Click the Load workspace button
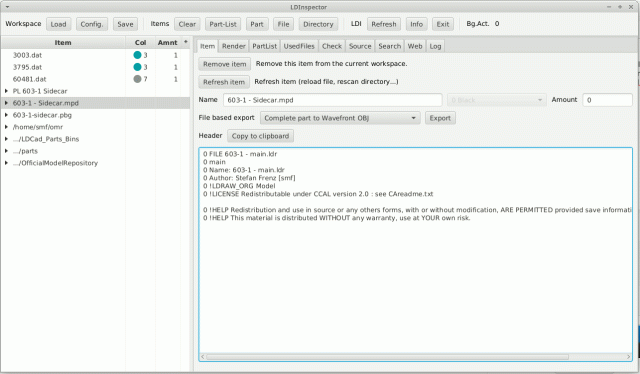This screenshot has height=374, width=640. coord(58,24)
